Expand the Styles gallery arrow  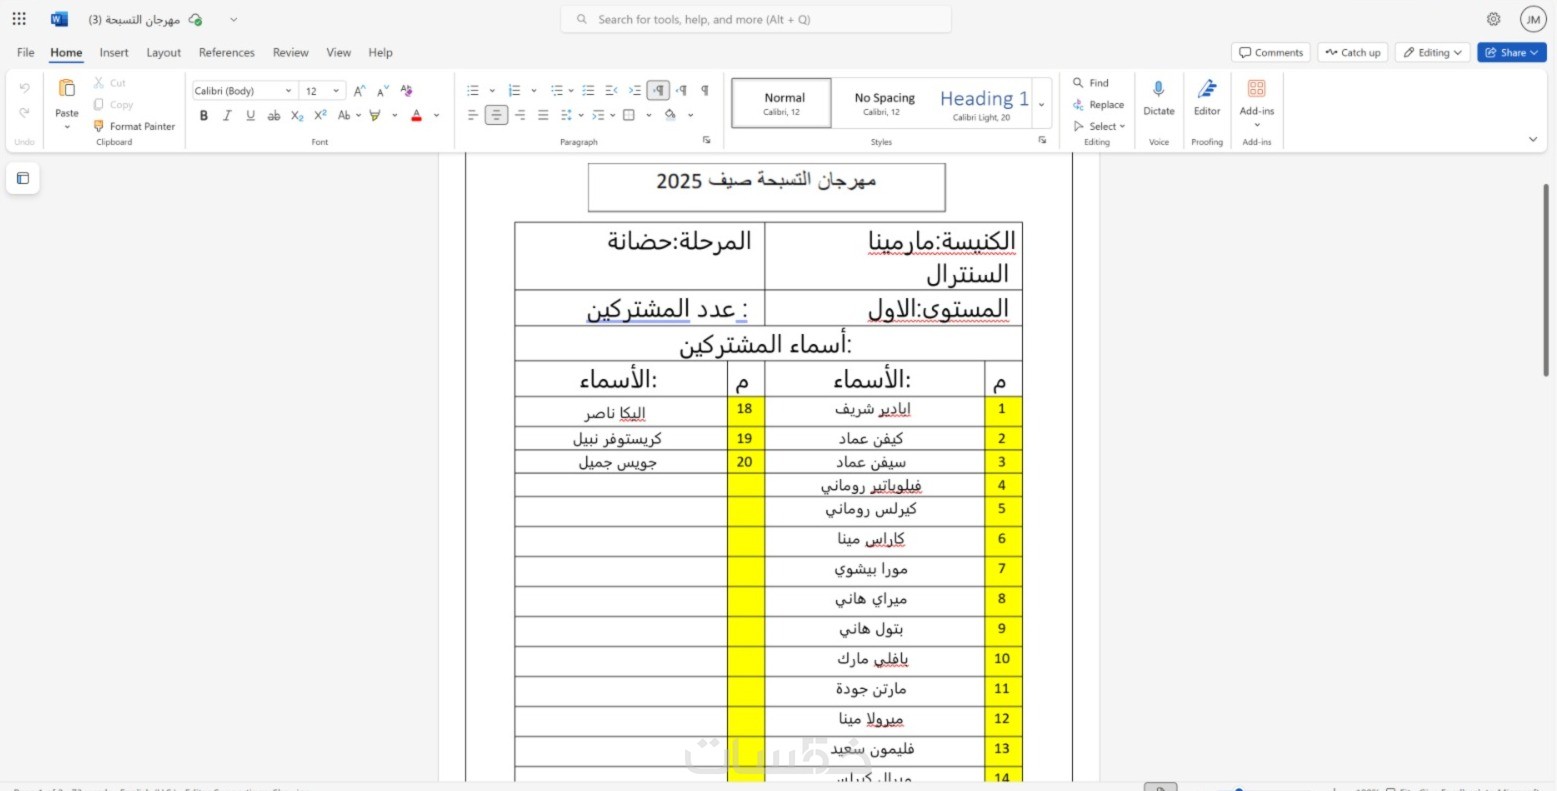[x=1042, y=104]
